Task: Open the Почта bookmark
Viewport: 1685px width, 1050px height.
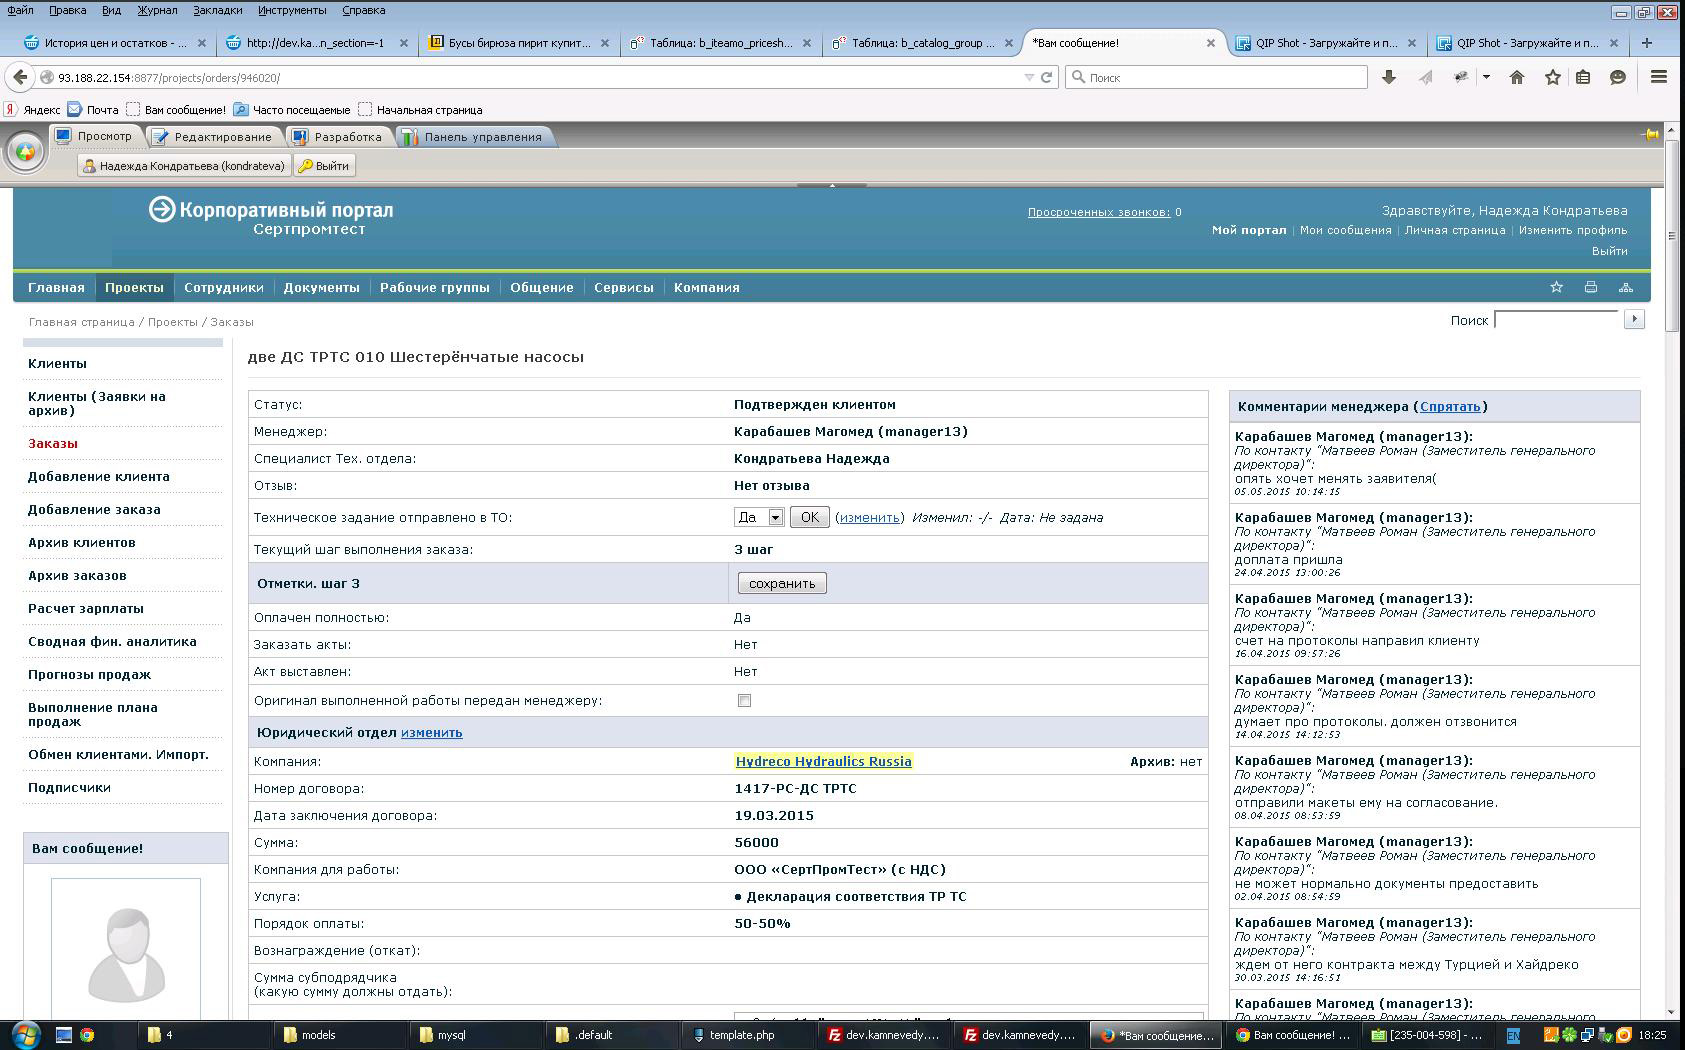Action: 93,110
